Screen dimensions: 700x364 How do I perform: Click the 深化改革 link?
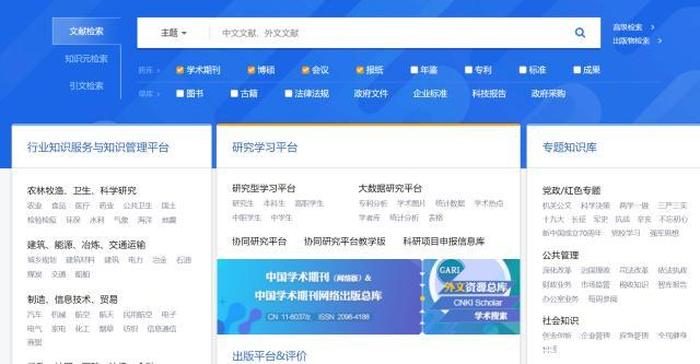point(557,270)
